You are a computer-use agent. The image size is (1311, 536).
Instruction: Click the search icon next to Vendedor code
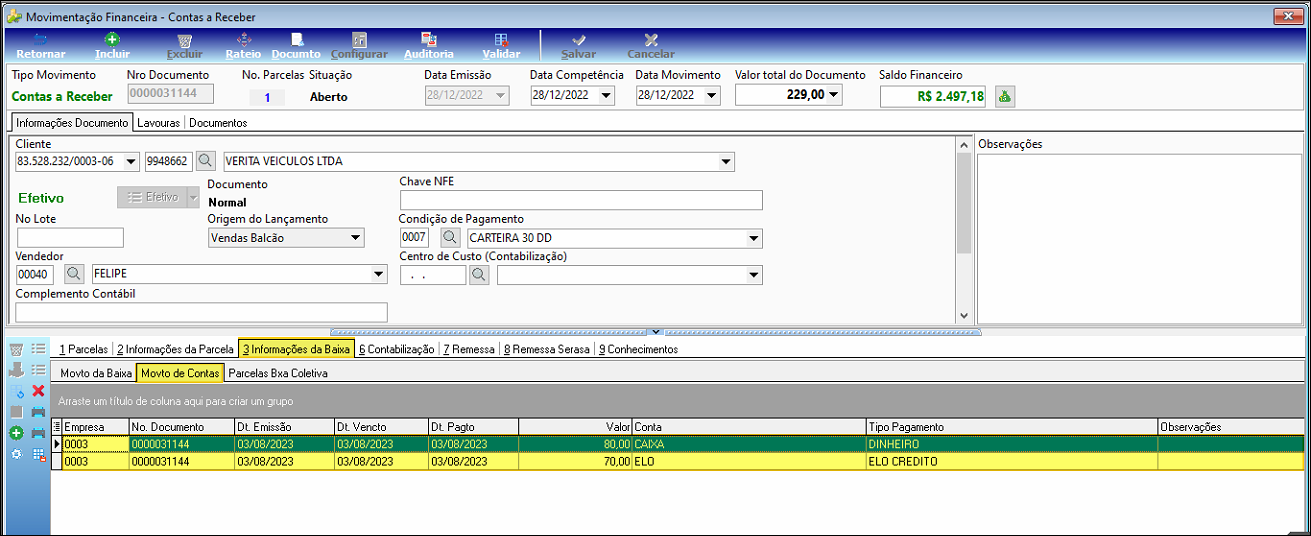74,274
